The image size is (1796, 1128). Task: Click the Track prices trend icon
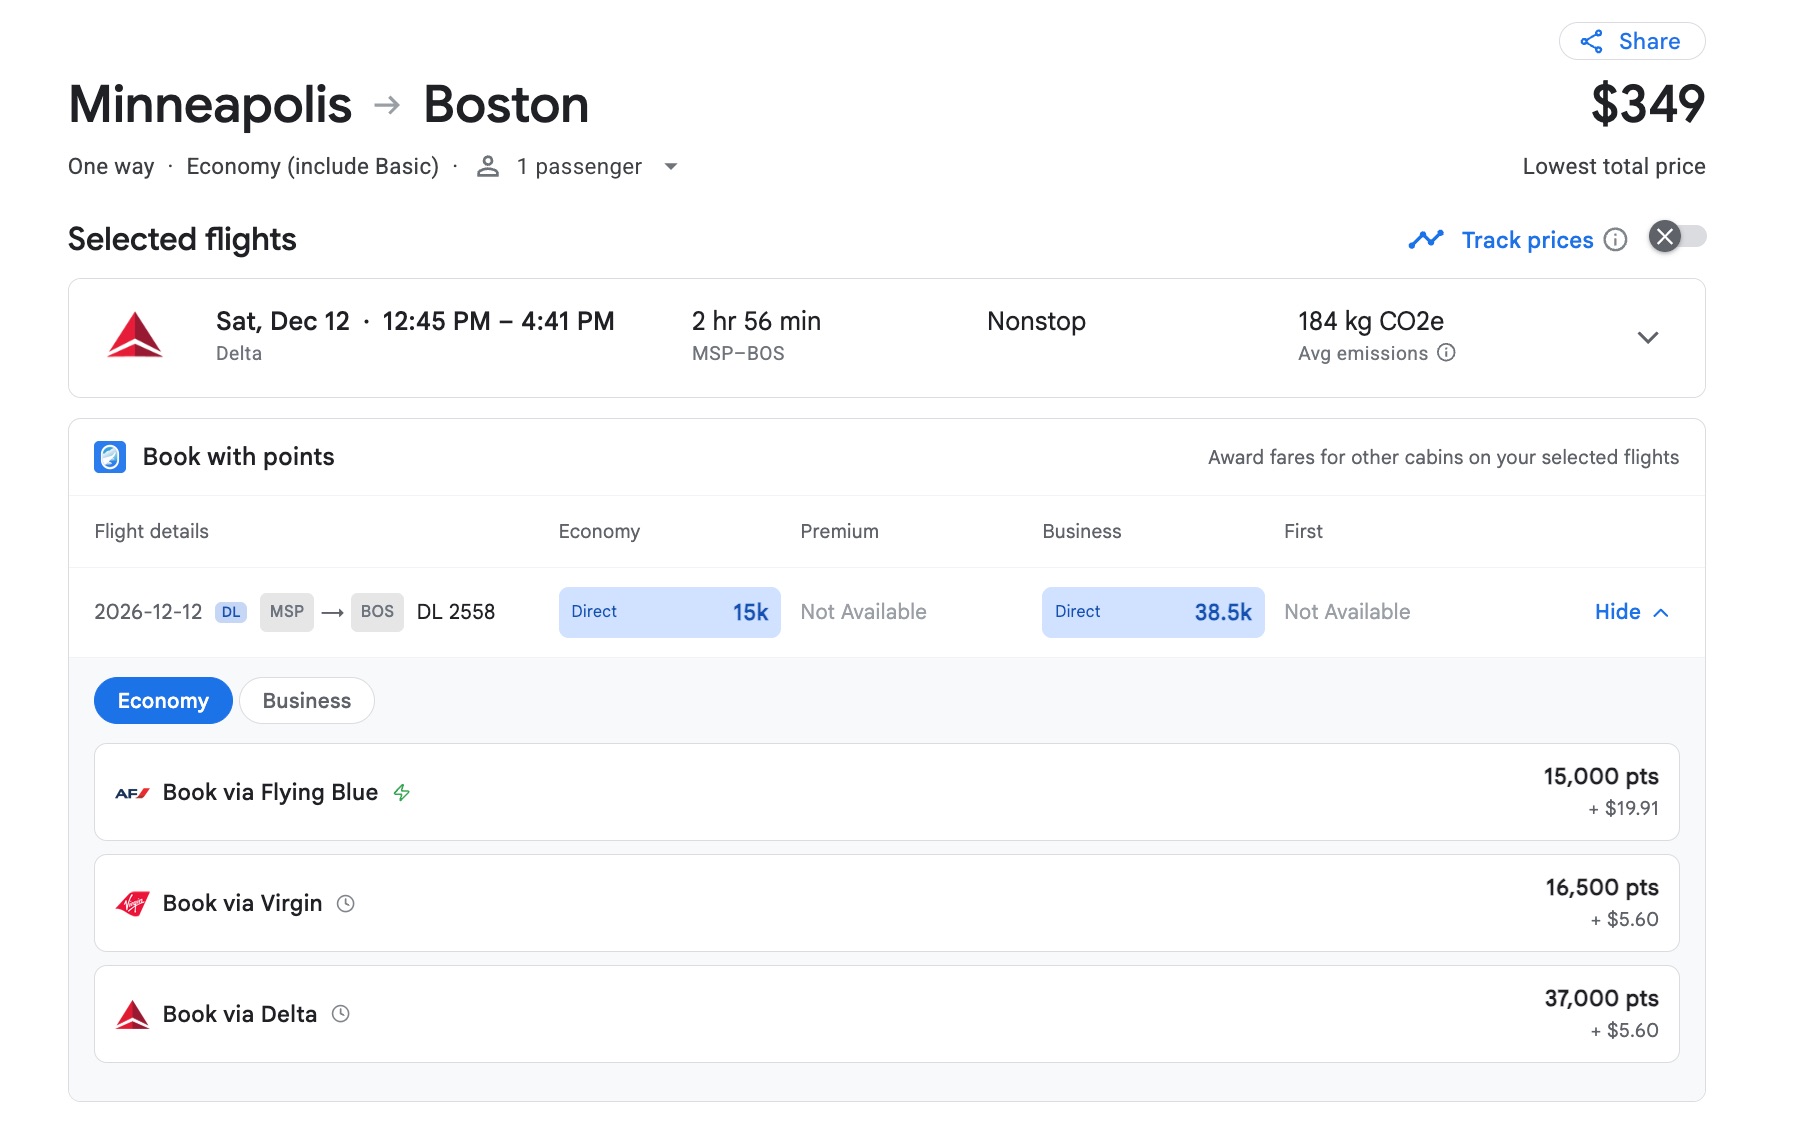[x=1426, y=239]
